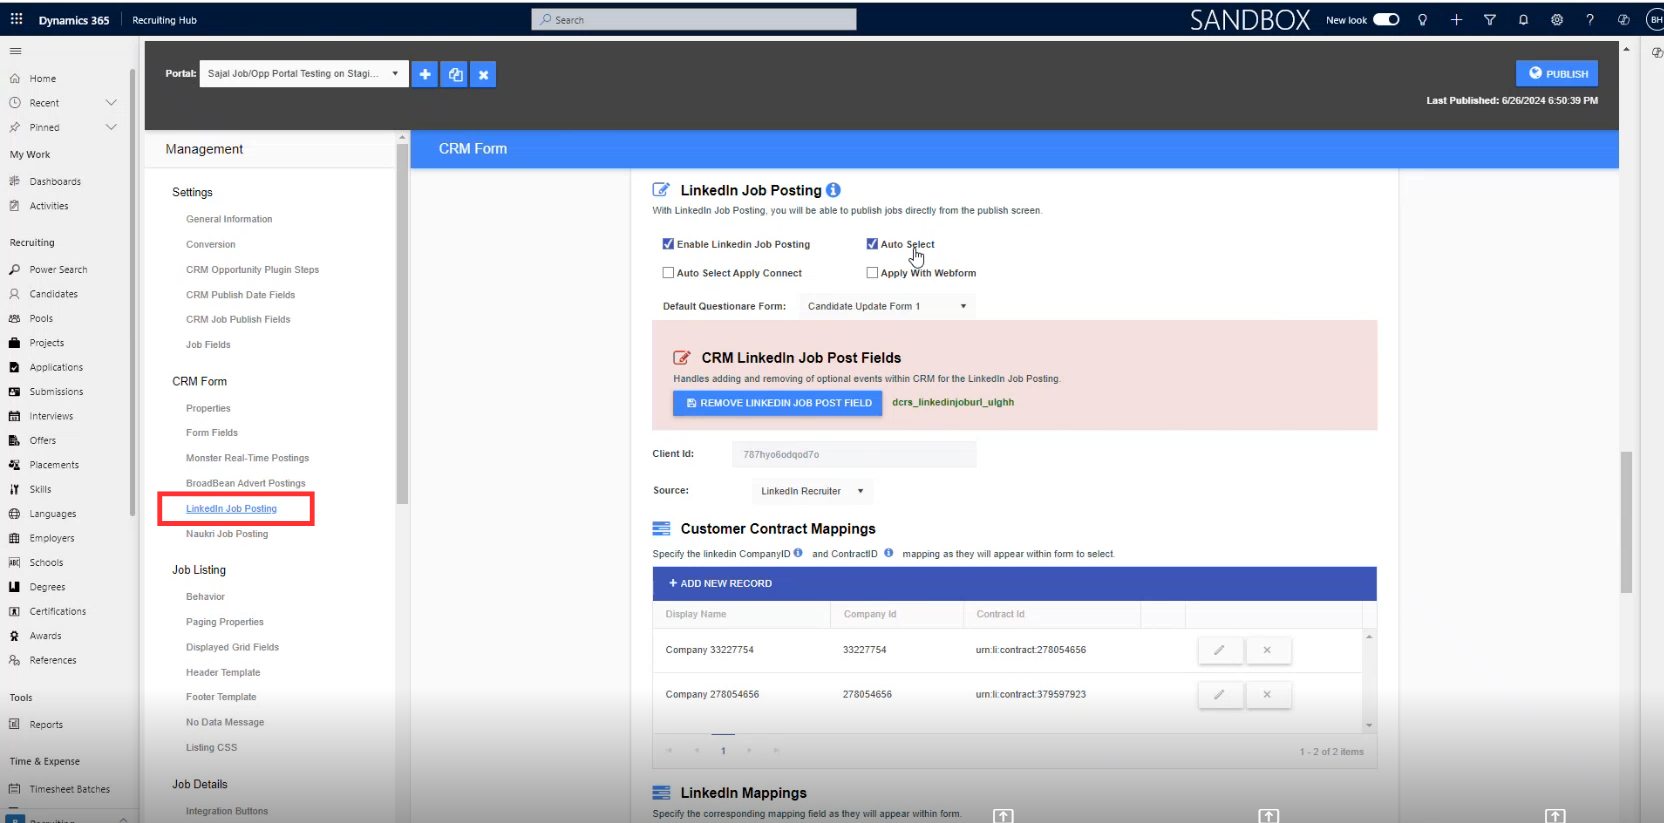
Task: Click the Languages globe icon
Action: (15, 514)
